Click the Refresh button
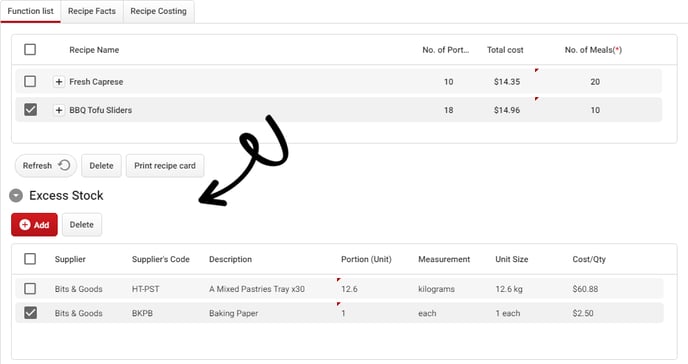 tap(46, 166)
